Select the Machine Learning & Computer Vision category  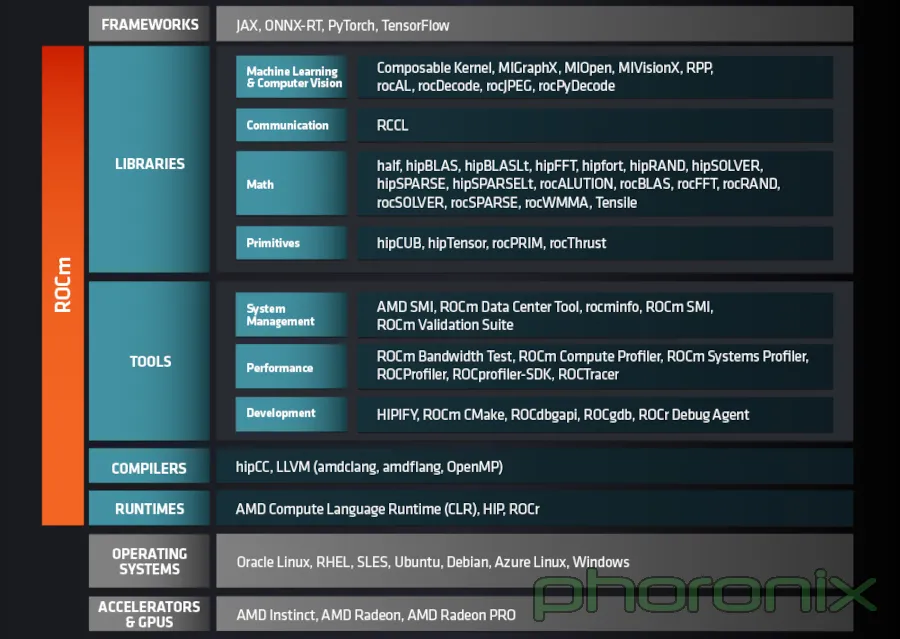click(291, 77)
